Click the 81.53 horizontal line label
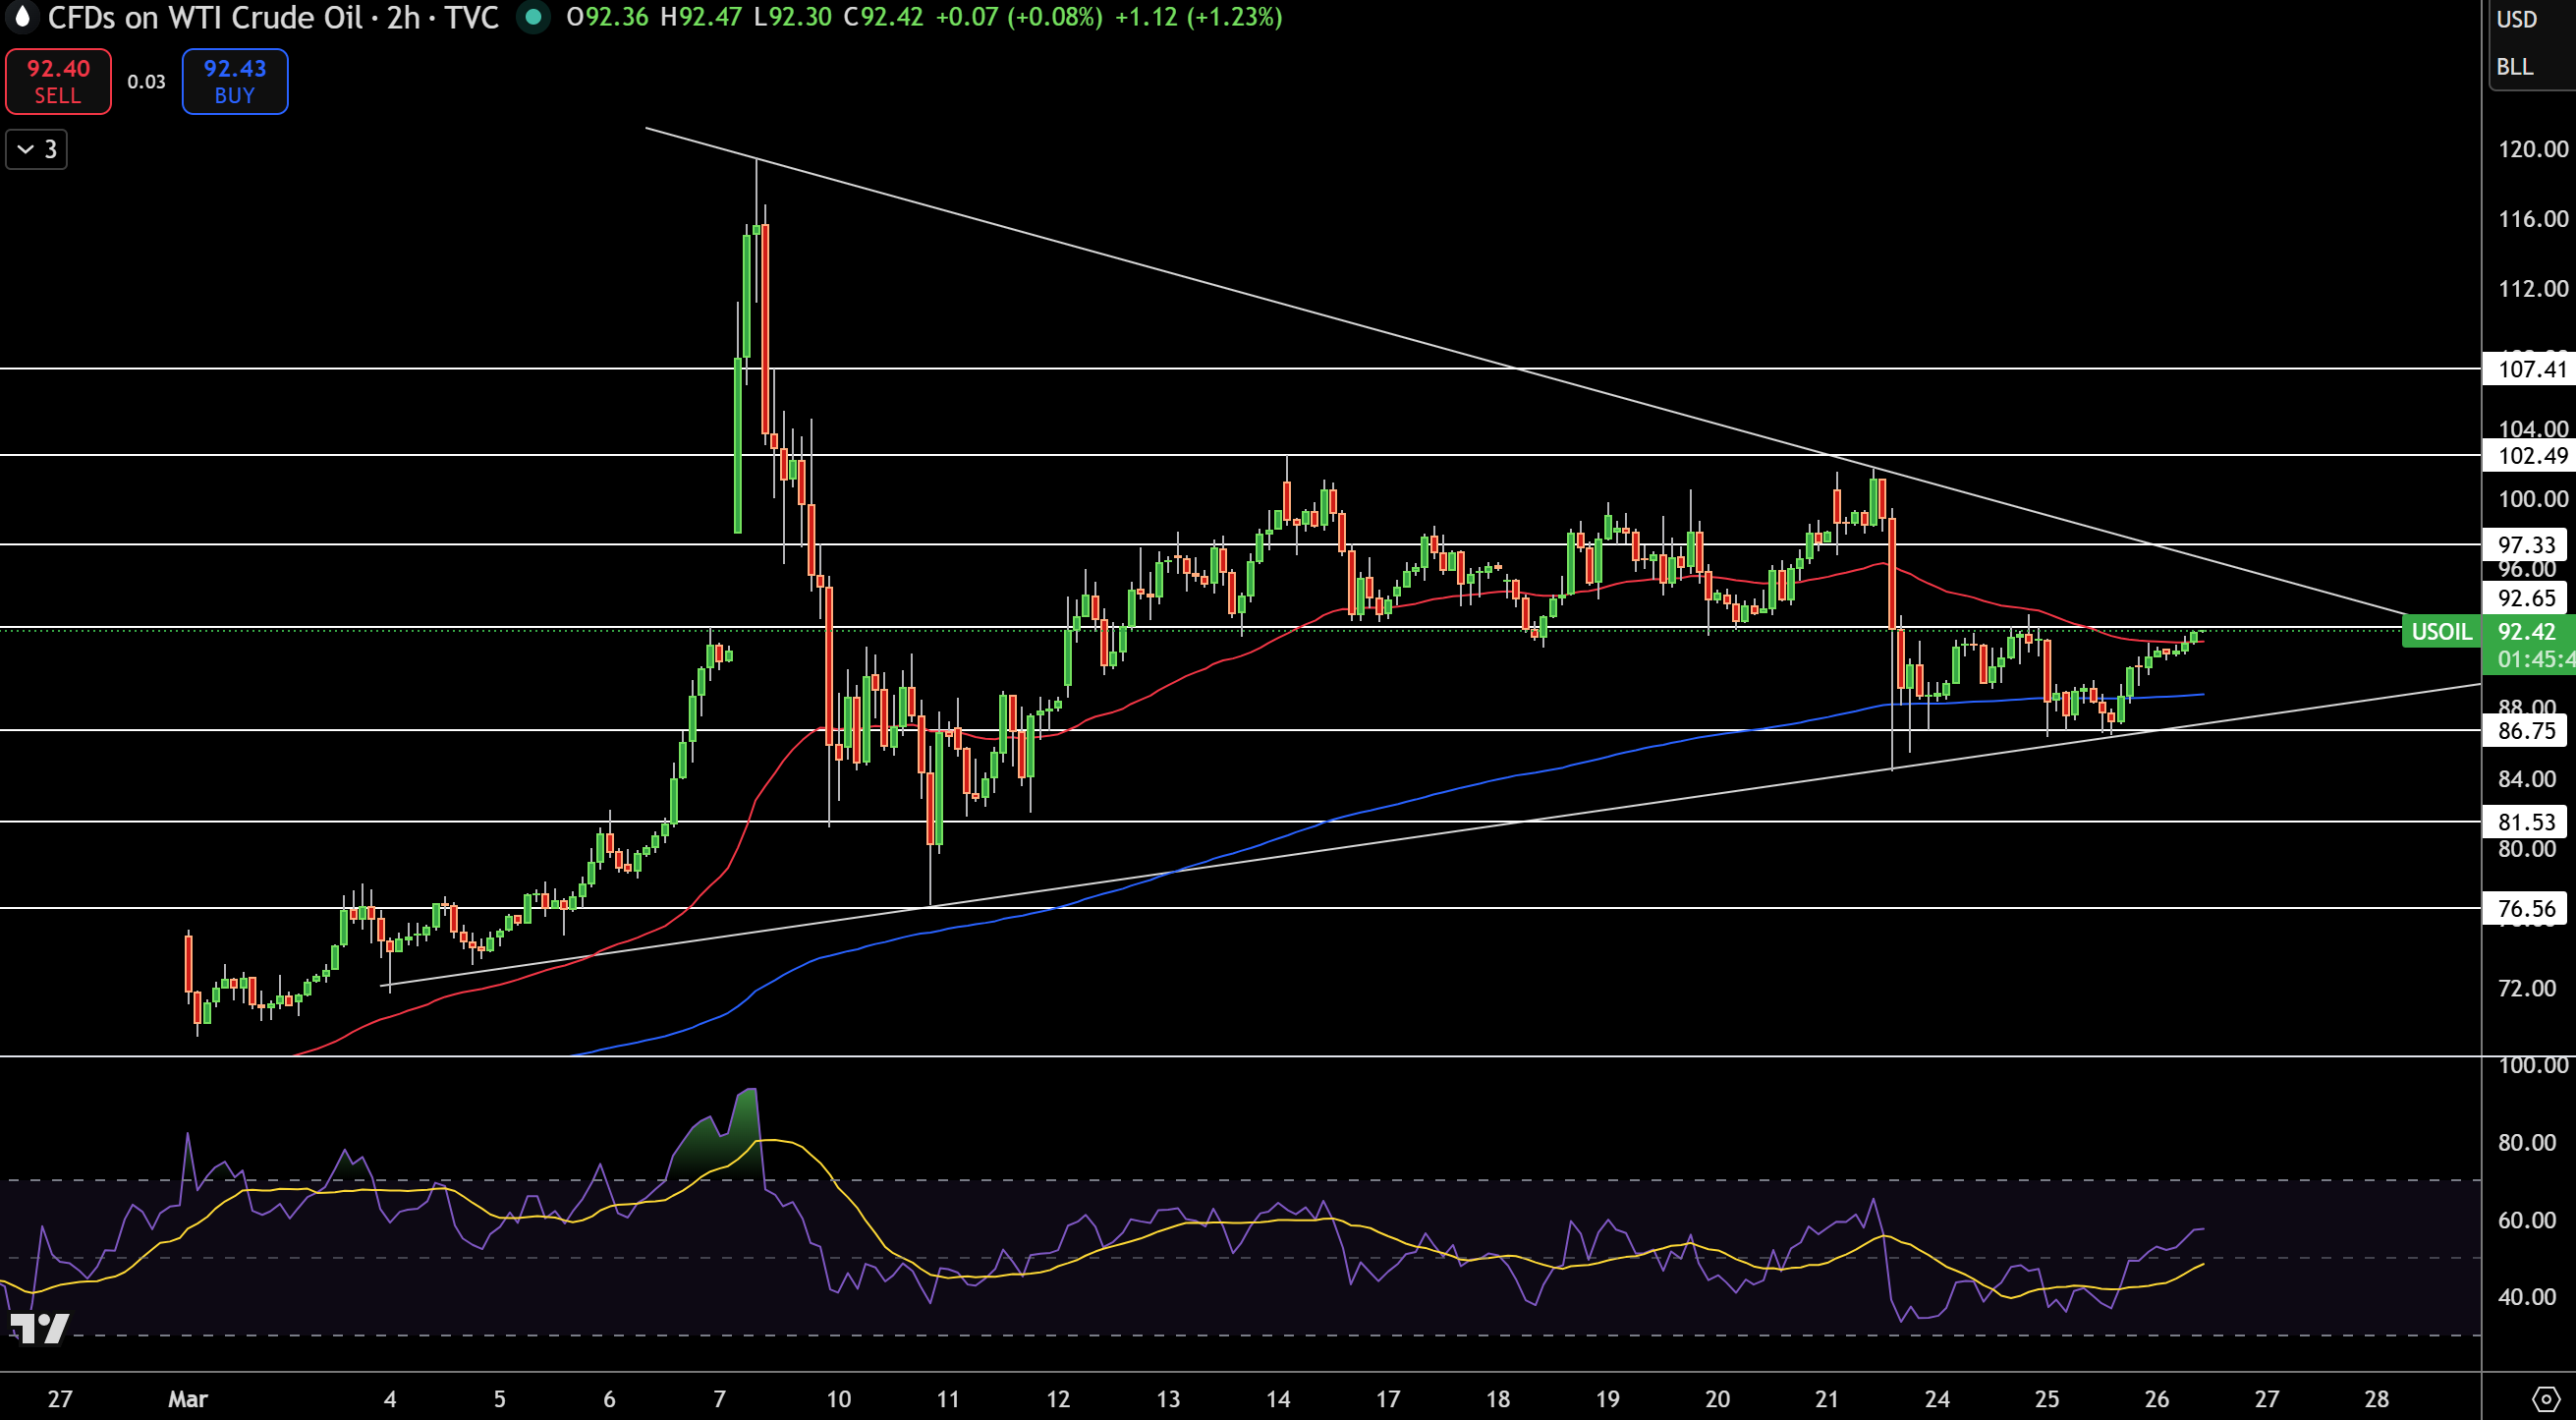The width and height of the screenshot is (2576, 1420). pyautogui.click(x=2525, y=822)
